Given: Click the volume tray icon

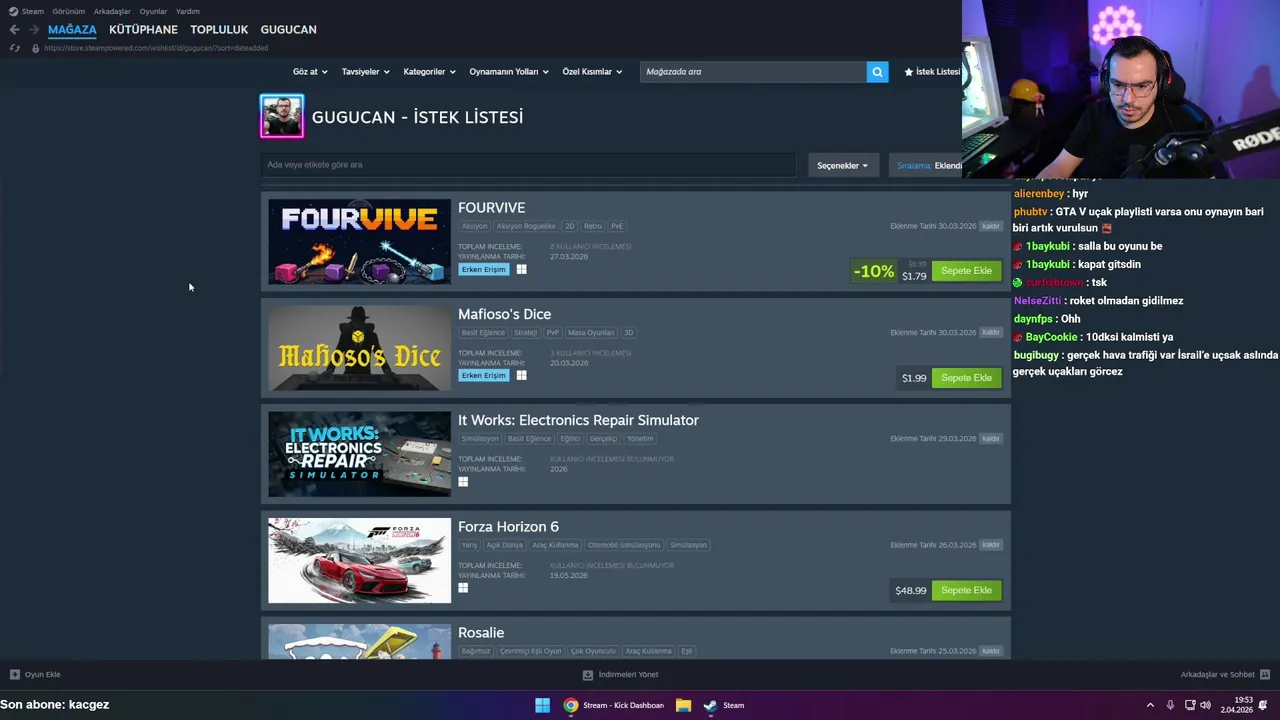Looking at the screenshot, I should (x=1205, y=705).
